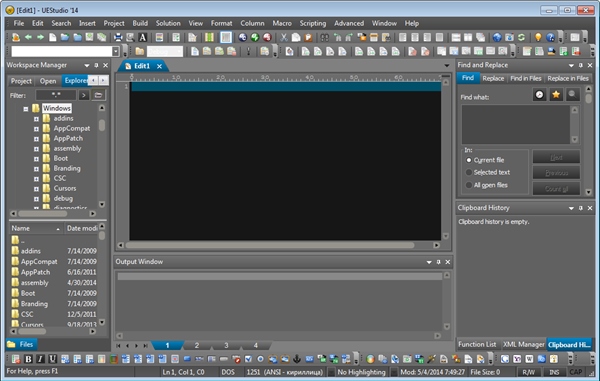Open the Scripting menu
This screenshot has width=600, height=381.
pyautogui.click(x=313, y=23)
